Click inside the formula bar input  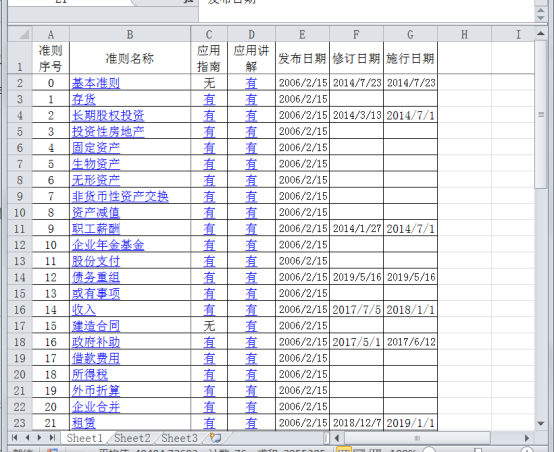[x=367, y=11]
